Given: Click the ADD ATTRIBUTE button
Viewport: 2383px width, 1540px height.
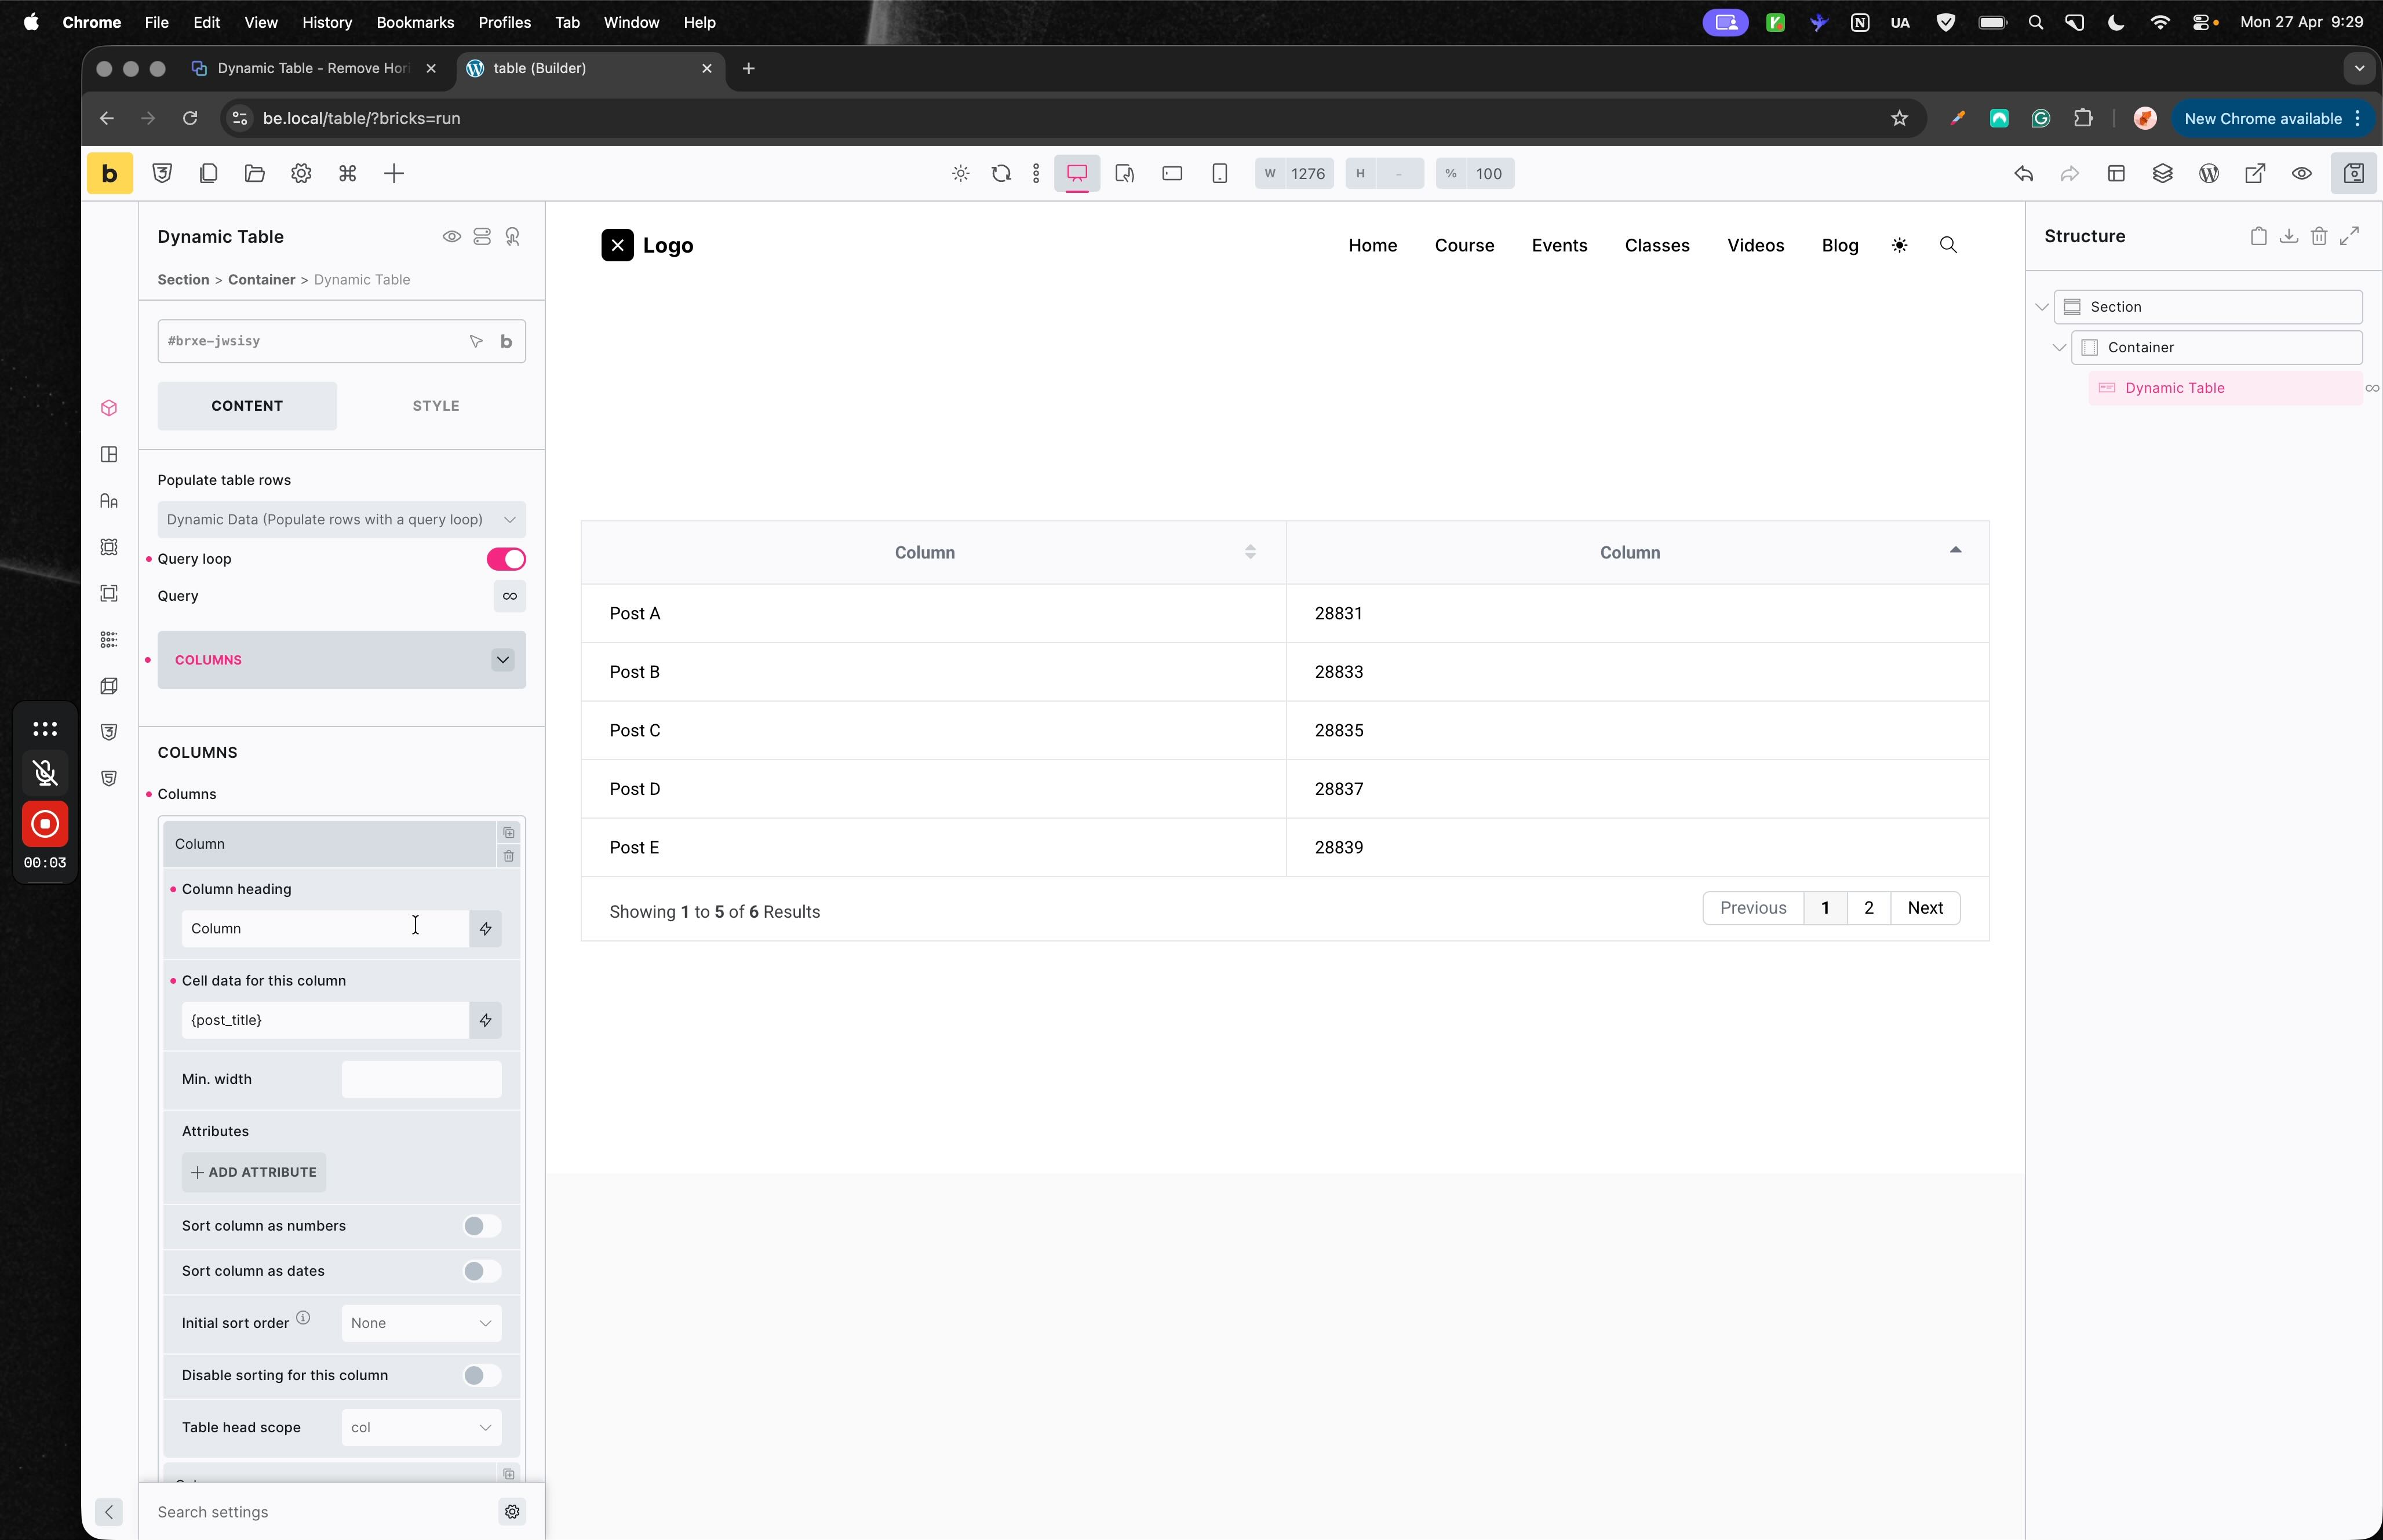Looking at the screenshot, I should point(254,1172).
